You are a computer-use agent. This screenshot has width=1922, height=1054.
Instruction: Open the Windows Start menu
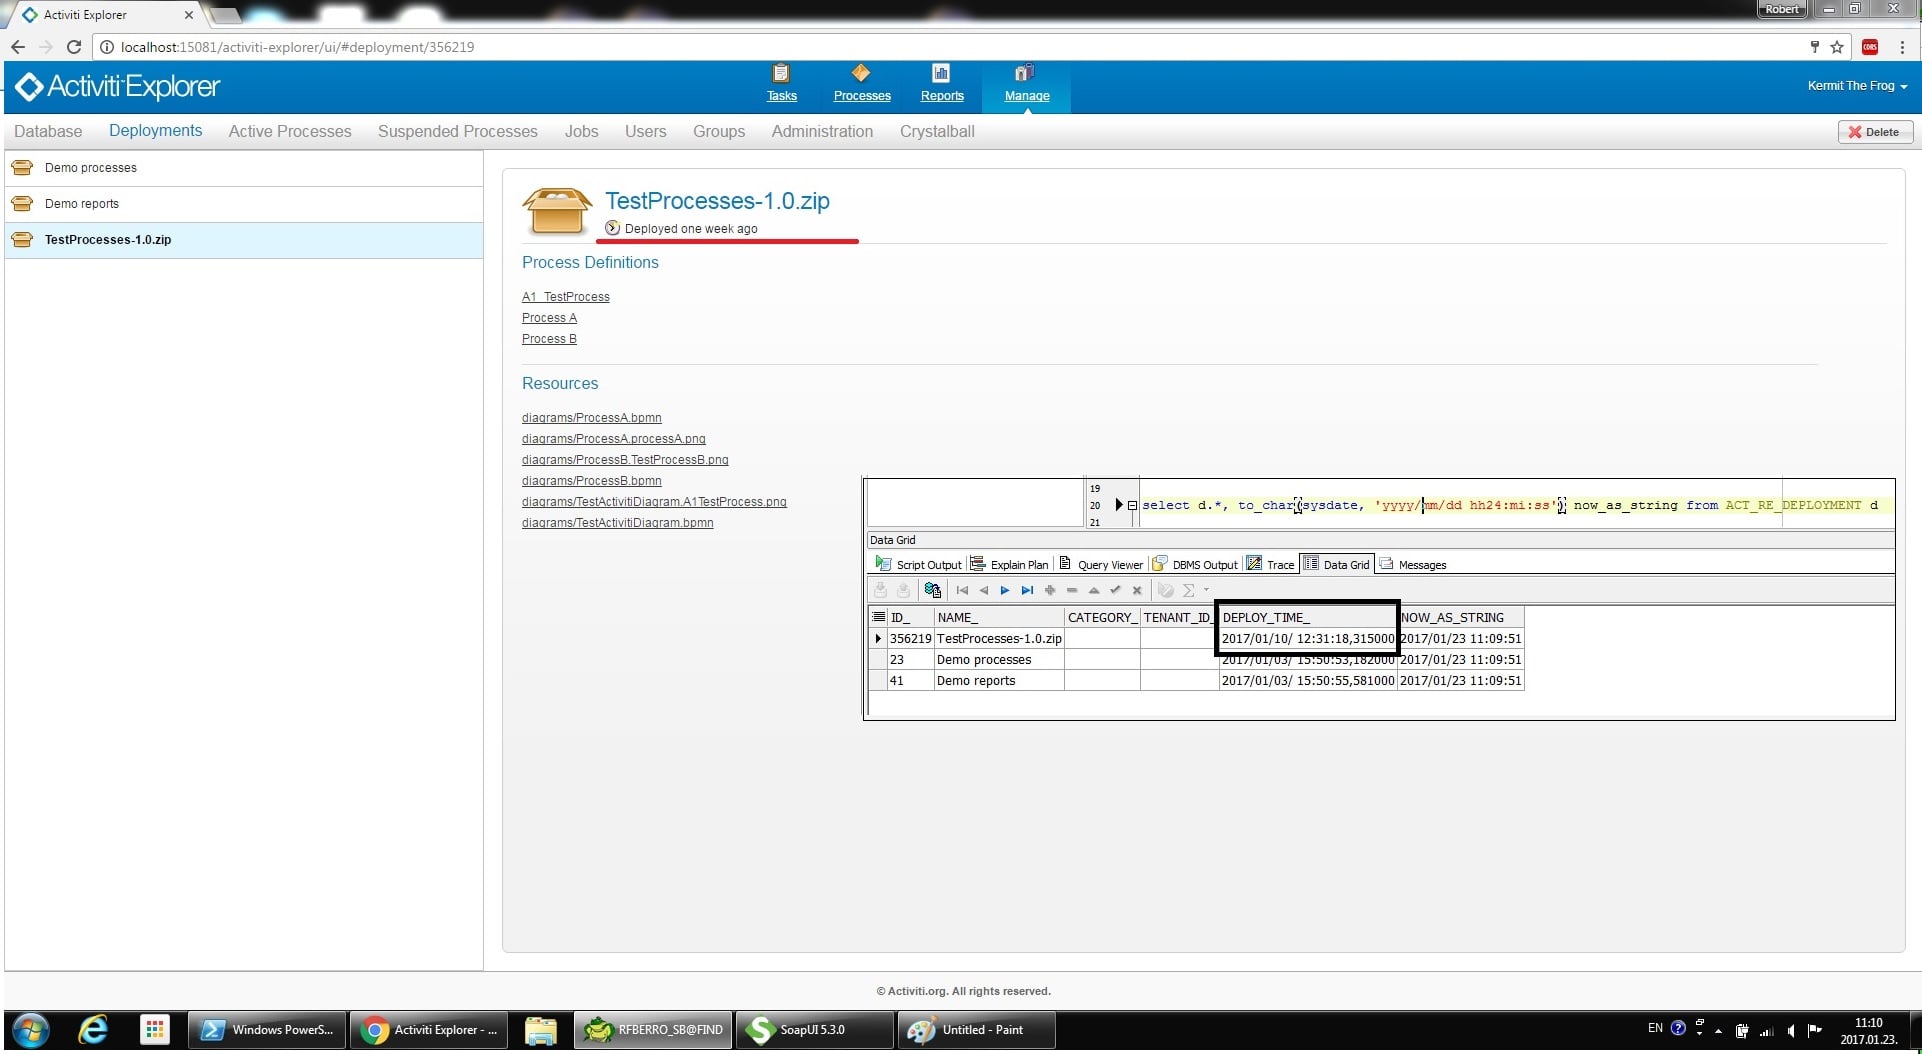tap(30, 1030)
